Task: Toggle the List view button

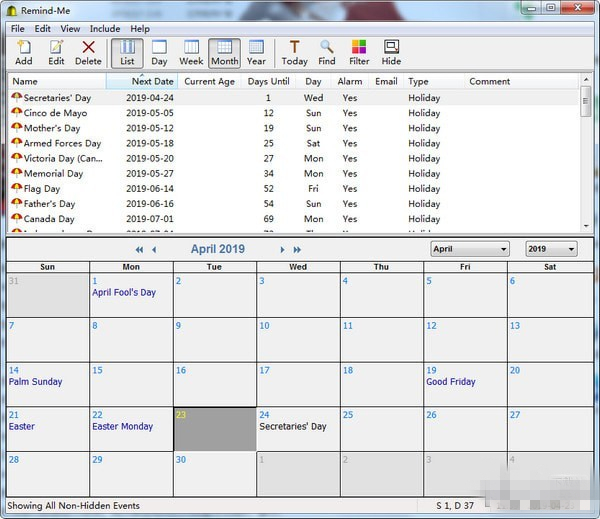Action: pyautogui.click(x=127, y=52)
